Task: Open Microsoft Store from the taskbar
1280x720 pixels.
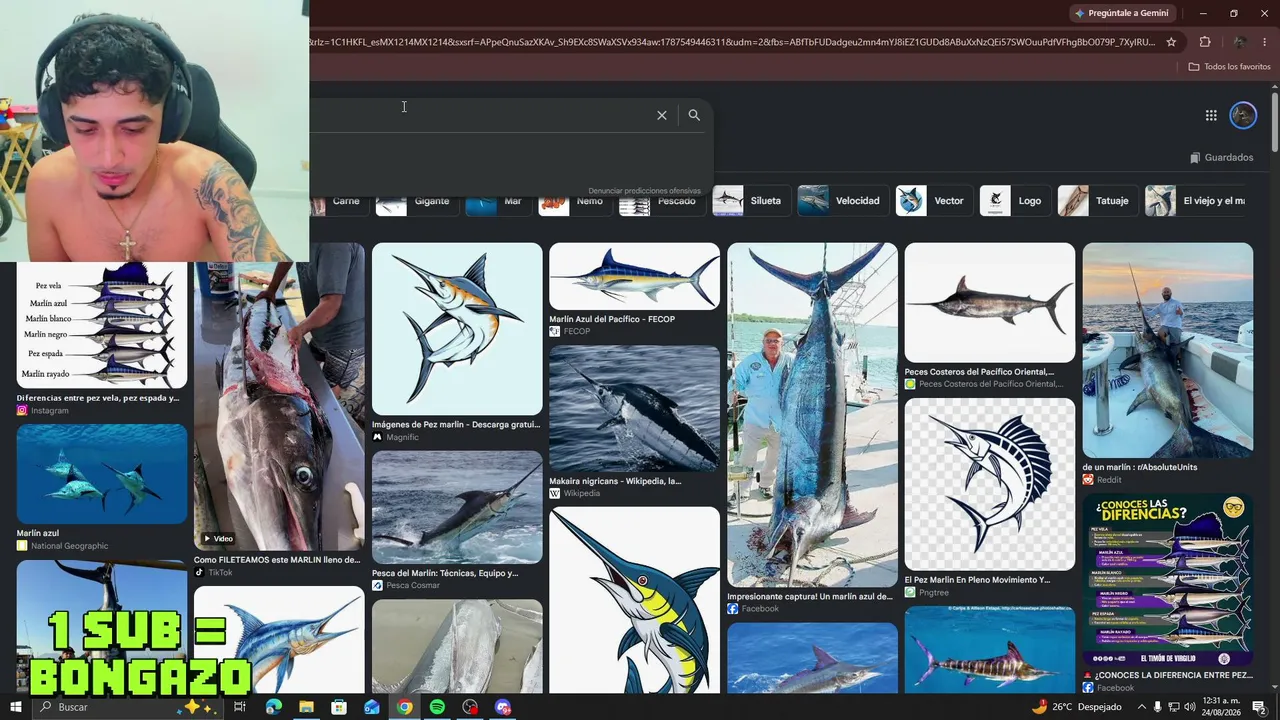Action: point(339,707)
